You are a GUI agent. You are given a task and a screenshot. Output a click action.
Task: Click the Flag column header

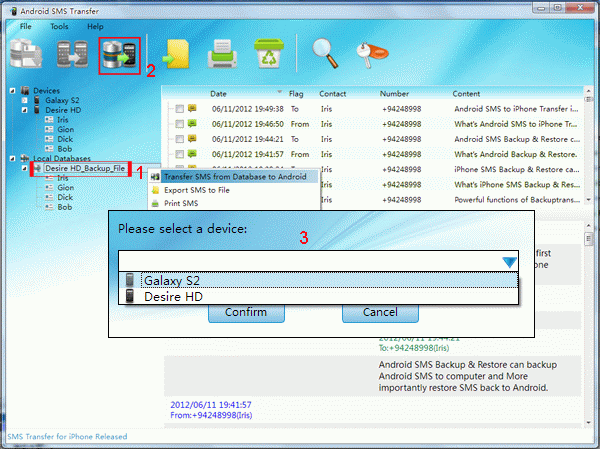(x=296, y=94)
